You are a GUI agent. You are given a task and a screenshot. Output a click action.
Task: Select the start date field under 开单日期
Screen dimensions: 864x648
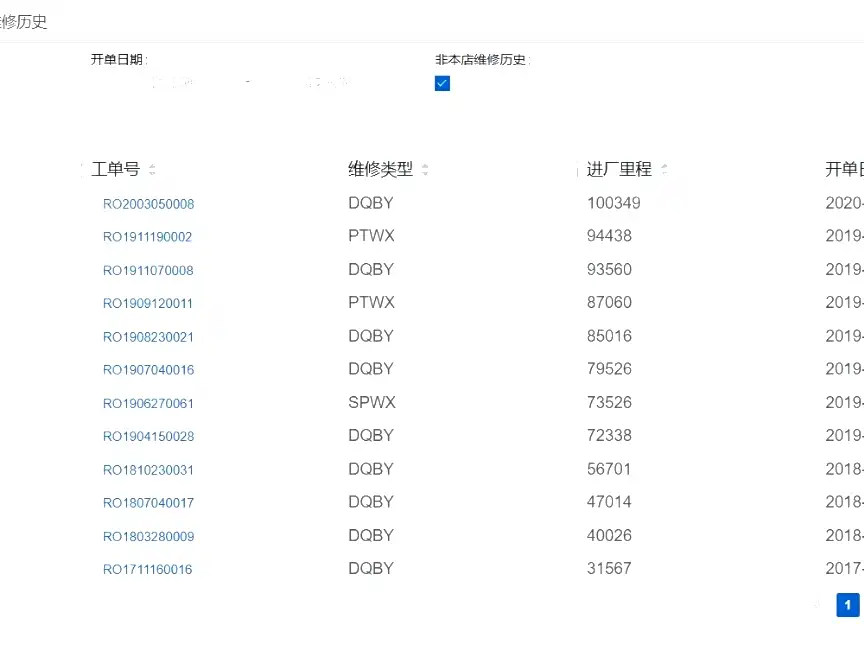point(174,83)
